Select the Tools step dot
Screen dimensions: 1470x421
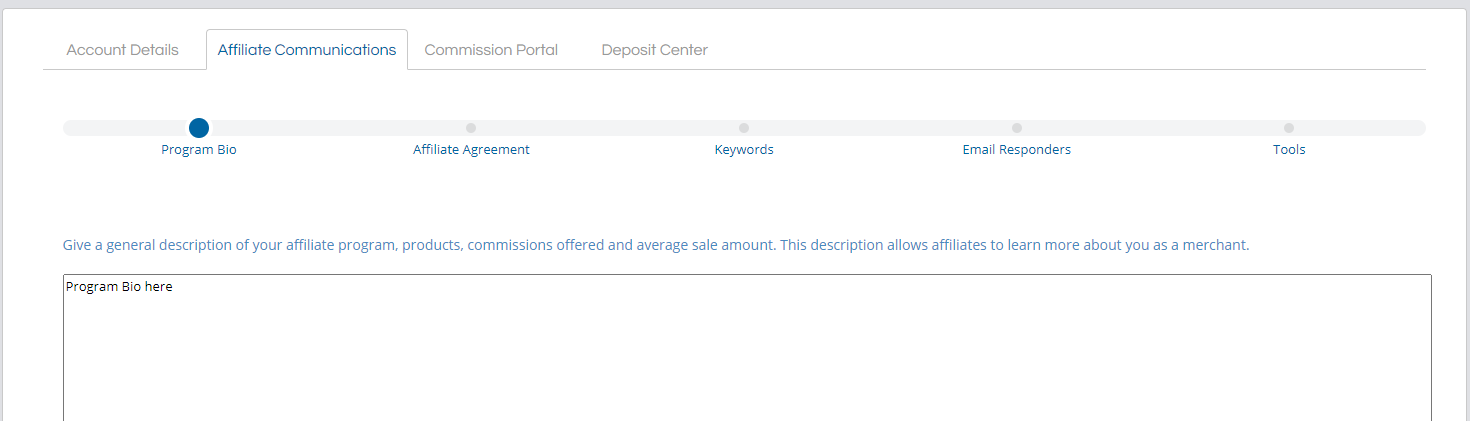[x=1289, y=128]
